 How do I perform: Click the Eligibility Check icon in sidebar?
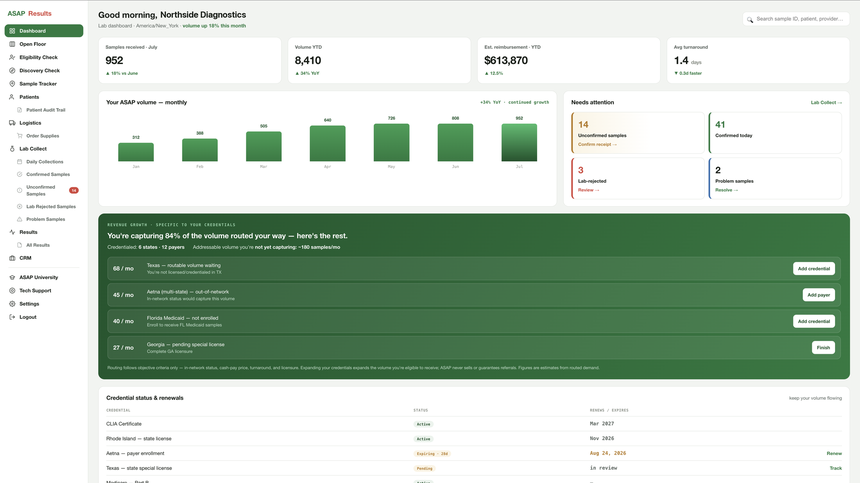coord(12,57)
